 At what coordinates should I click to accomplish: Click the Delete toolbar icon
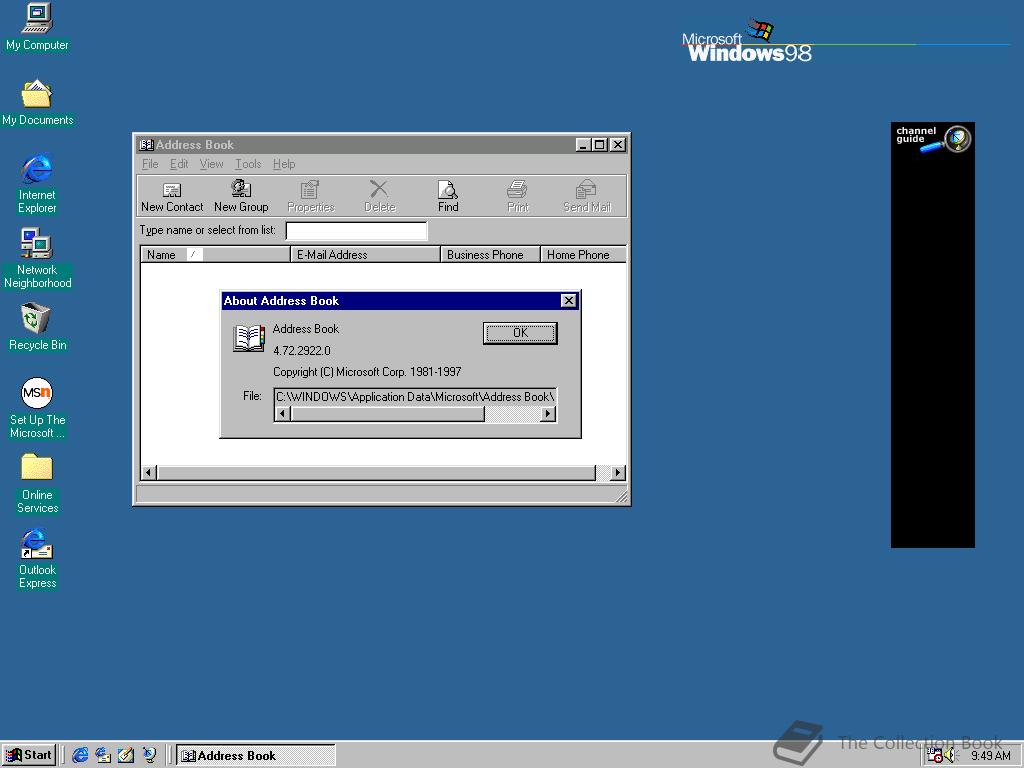pos(379,197)
